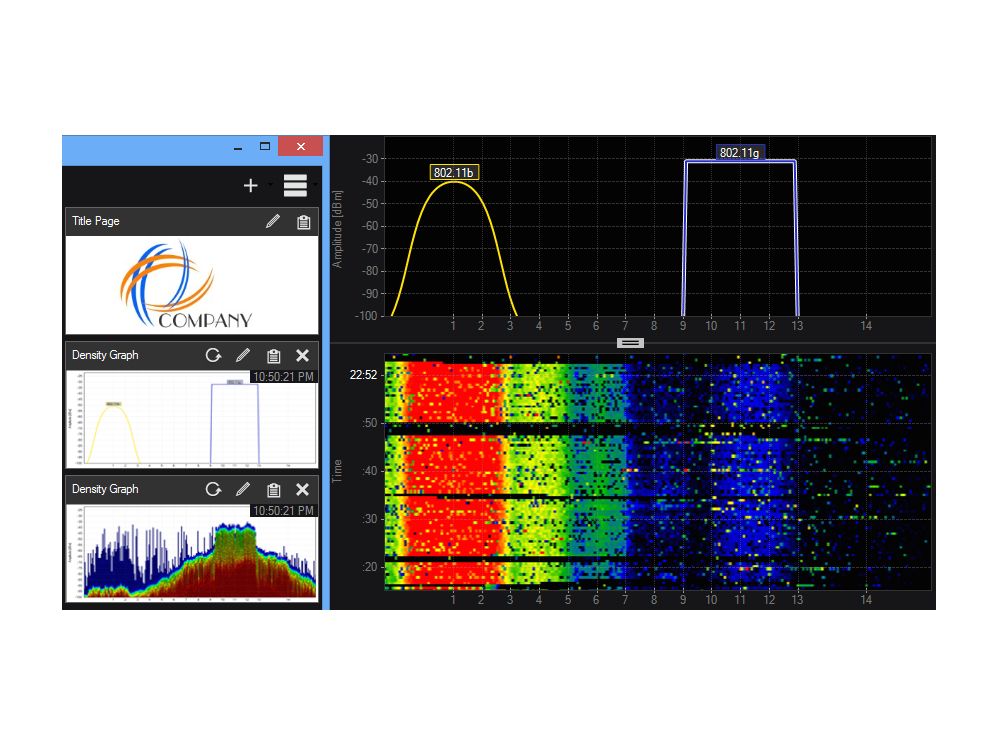Viewport: 1000px width, 750px height.
Task: Copy first Density Graph to clipboard
Action: point(274,356)
